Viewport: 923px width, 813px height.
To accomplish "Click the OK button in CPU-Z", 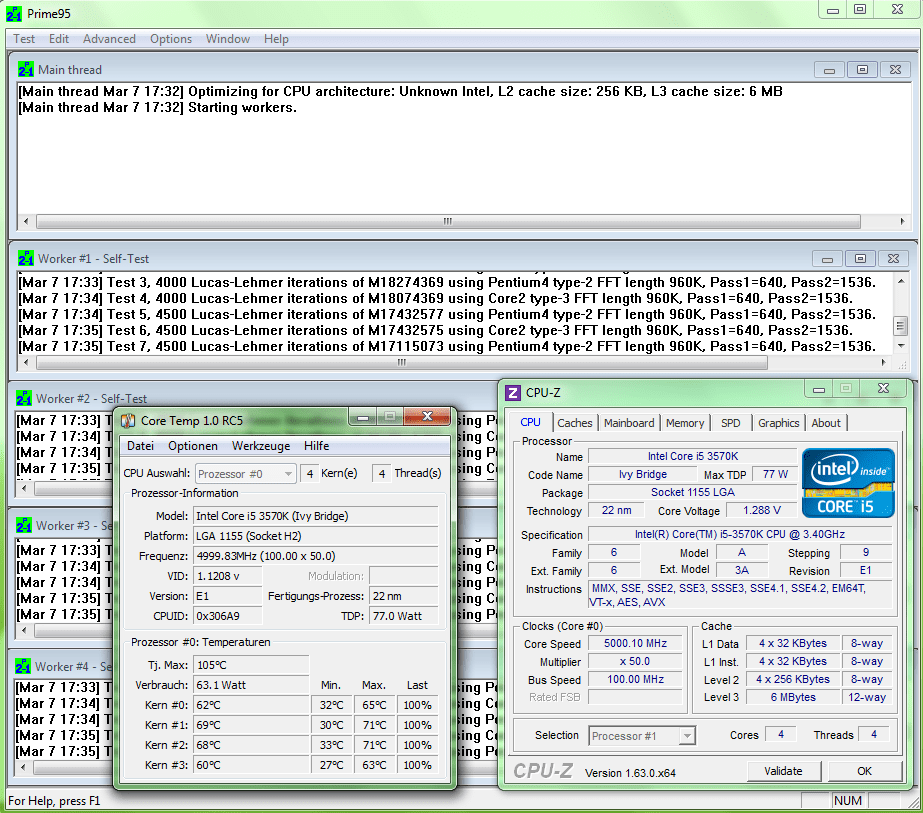I will pos(864,771).
